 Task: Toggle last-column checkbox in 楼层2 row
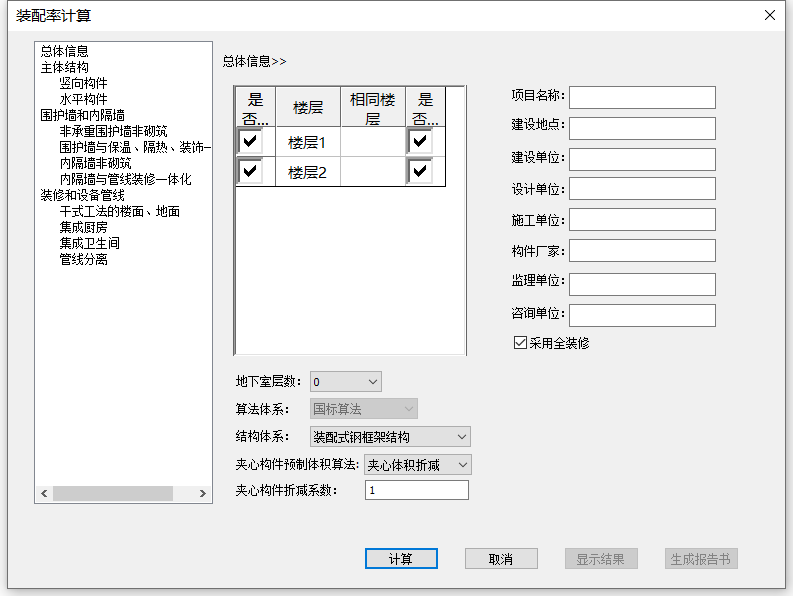pyautogui.click(x=420, y=172)
